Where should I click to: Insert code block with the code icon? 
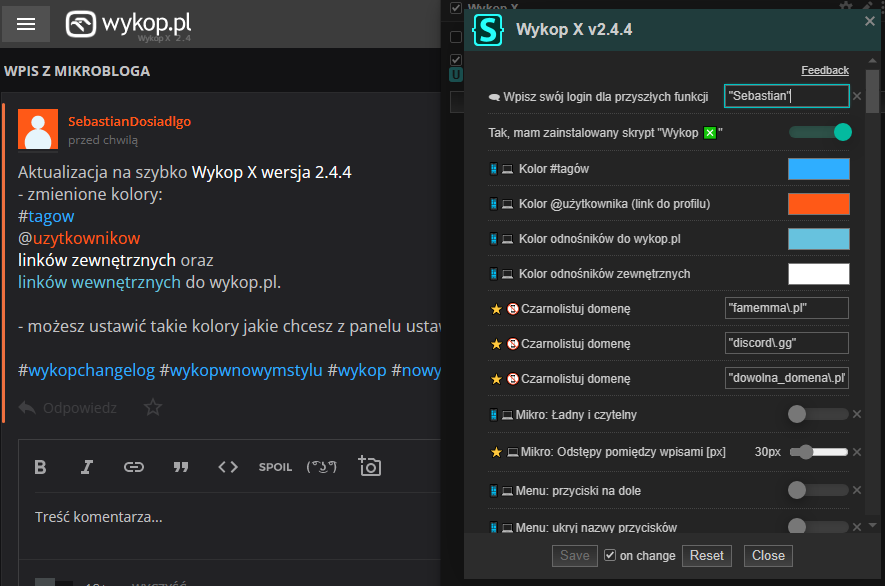[228, 467]
